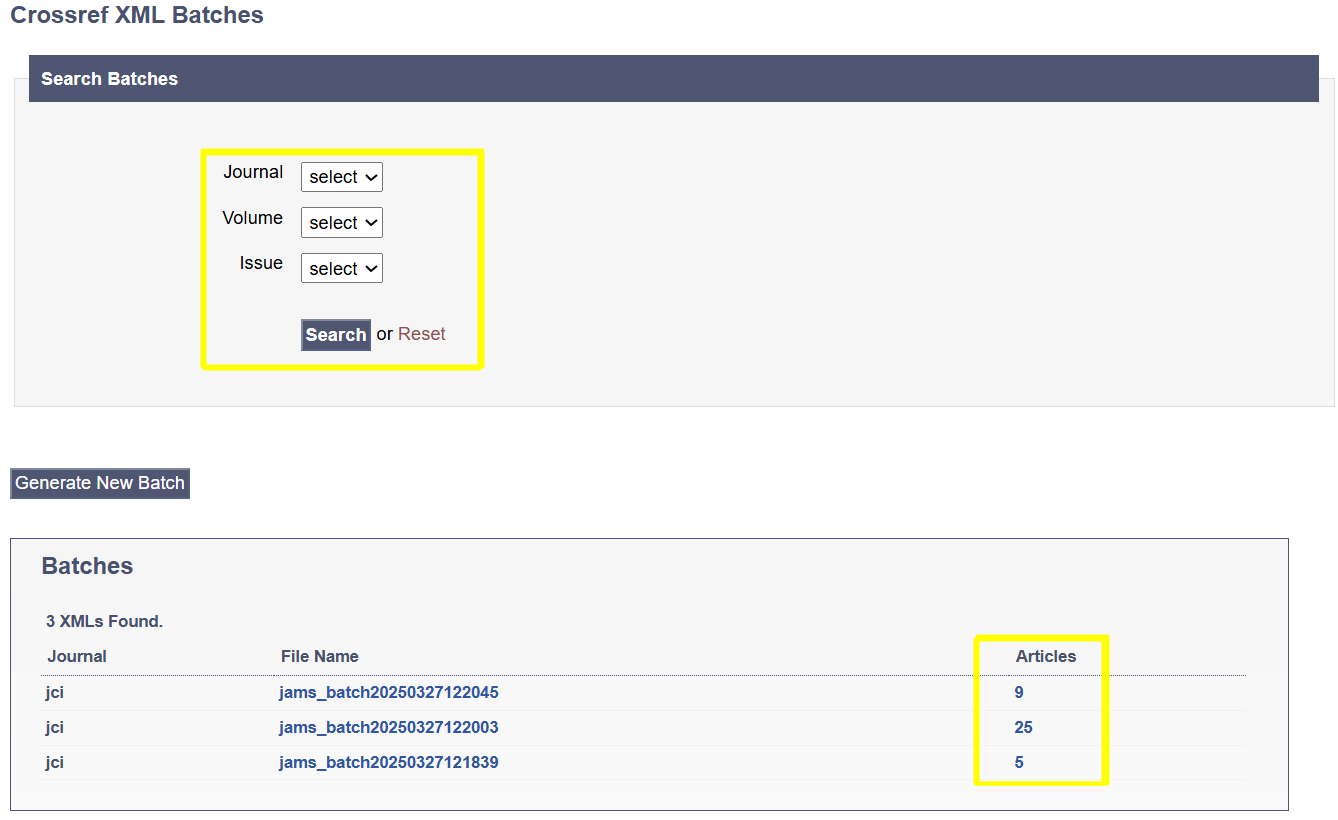
Task: Click the article count 9 link
Action: click(1018, 692)
